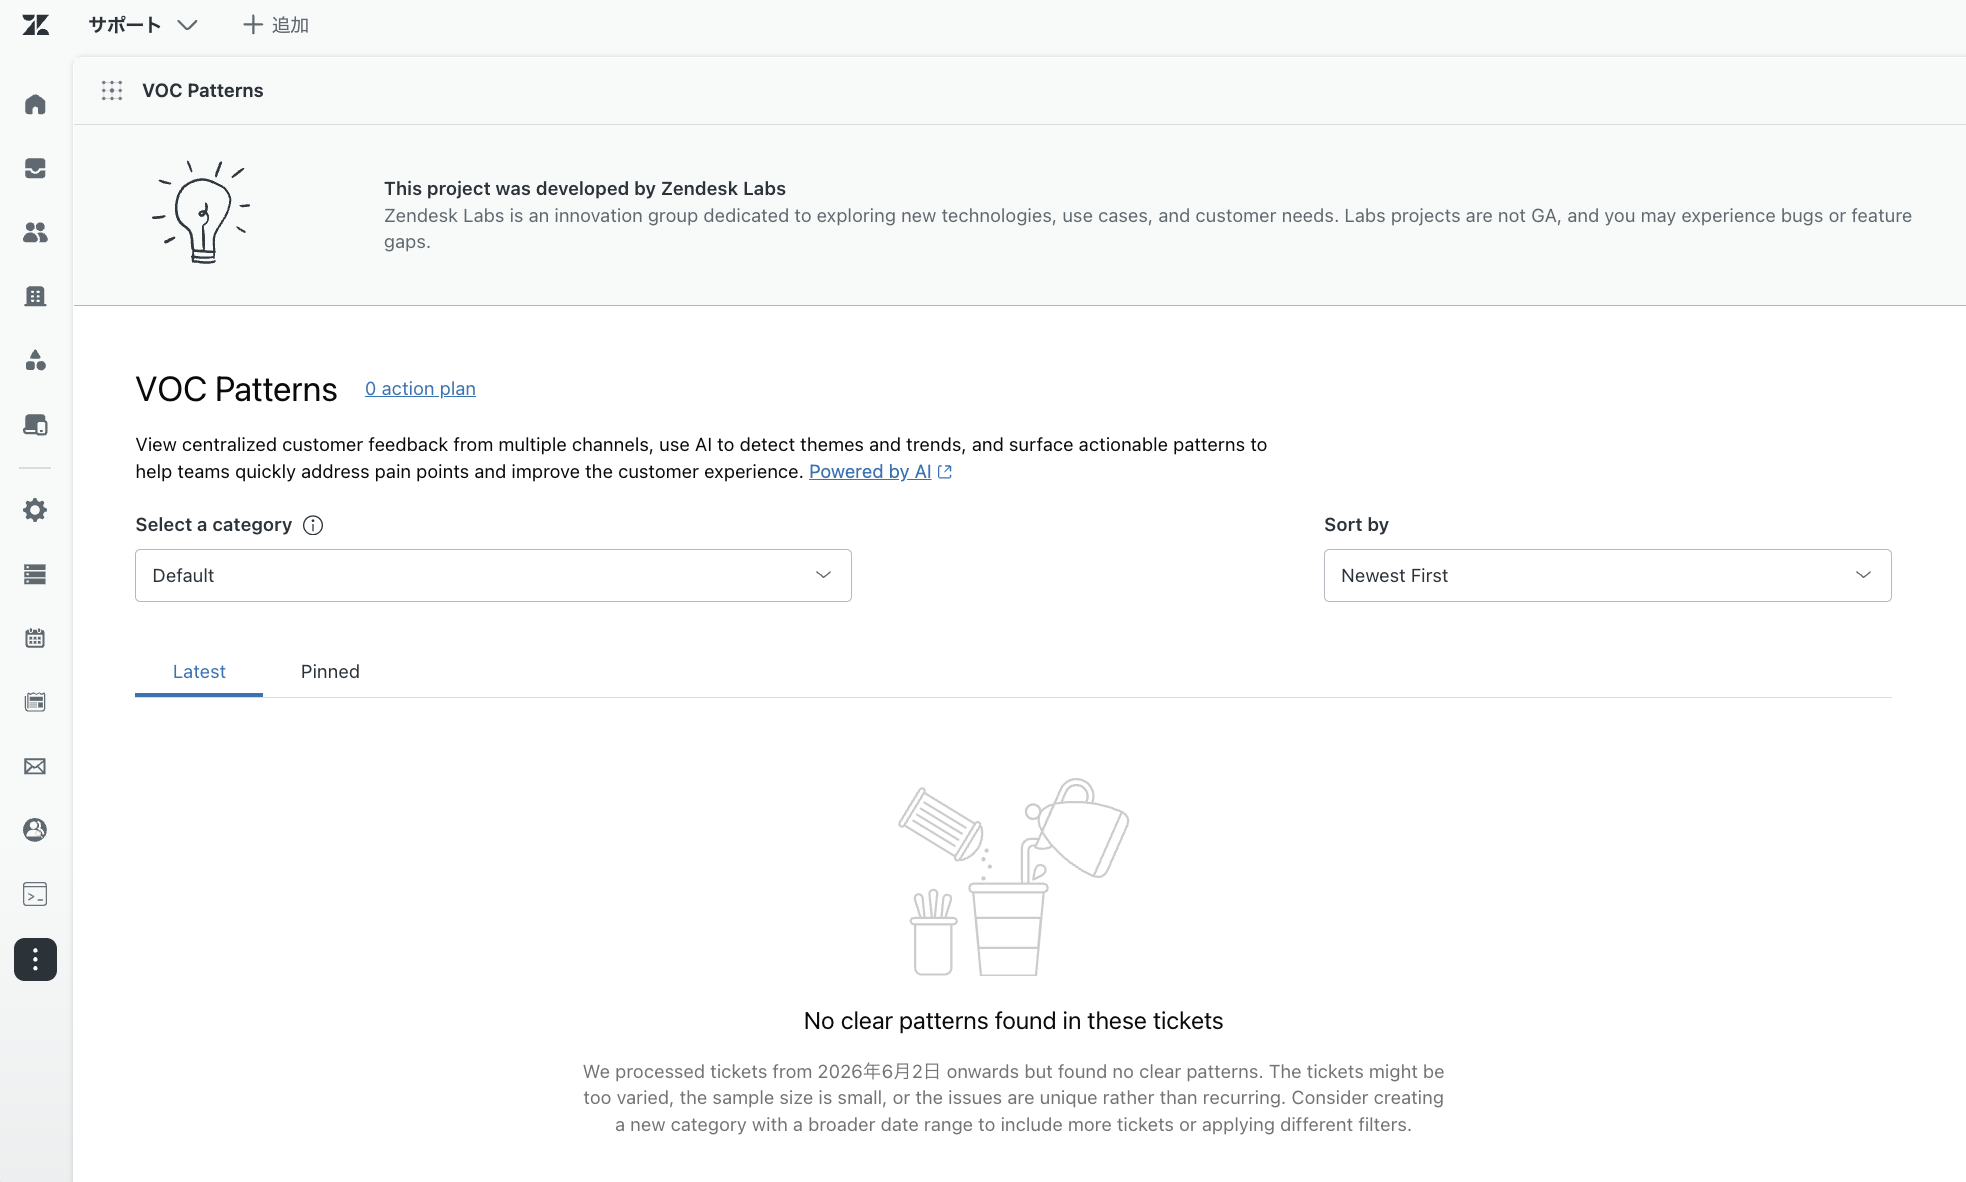Click the 追加 add tab button
The image size is (1966, 1182).
(276, 25)
